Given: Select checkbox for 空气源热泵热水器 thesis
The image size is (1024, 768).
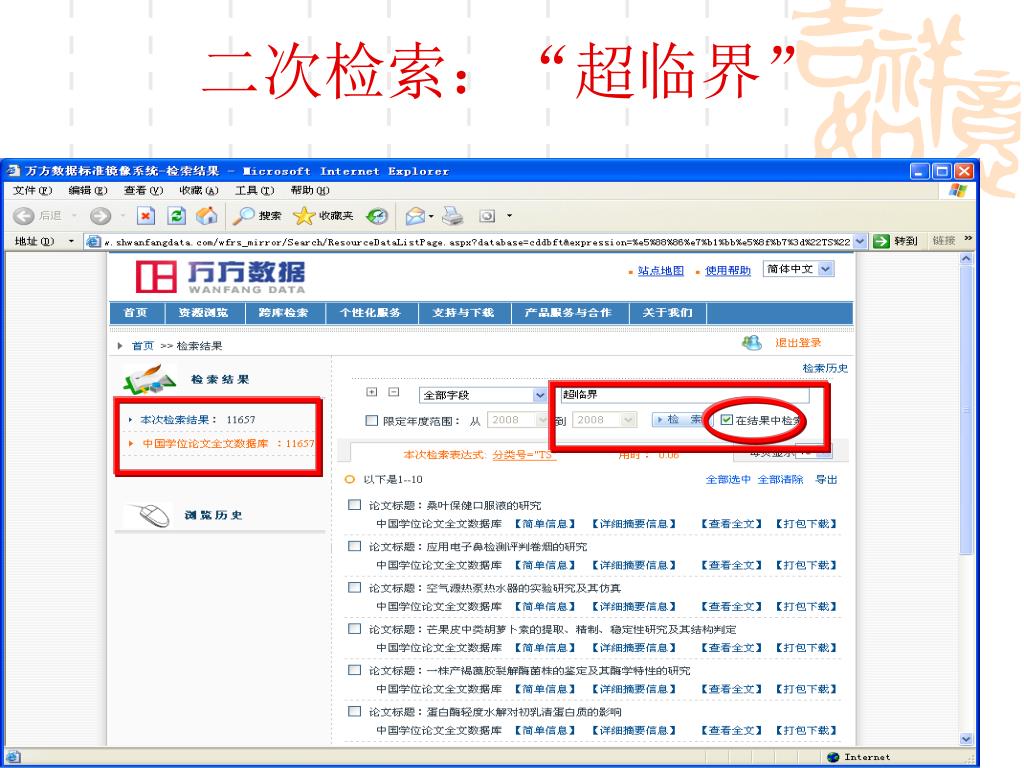Looking at the screenshot, I should tap(355, 587).
